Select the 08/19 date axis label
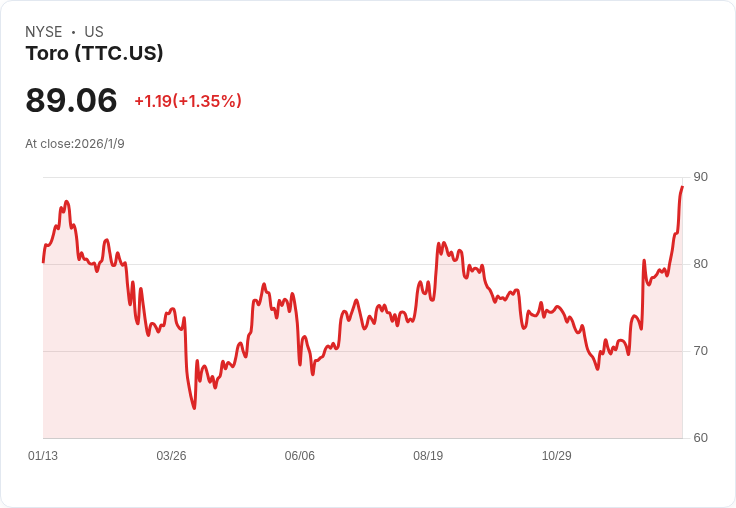The height and width of the screenshot is (508, 736). pyautogui.click(x=428, y=455)
